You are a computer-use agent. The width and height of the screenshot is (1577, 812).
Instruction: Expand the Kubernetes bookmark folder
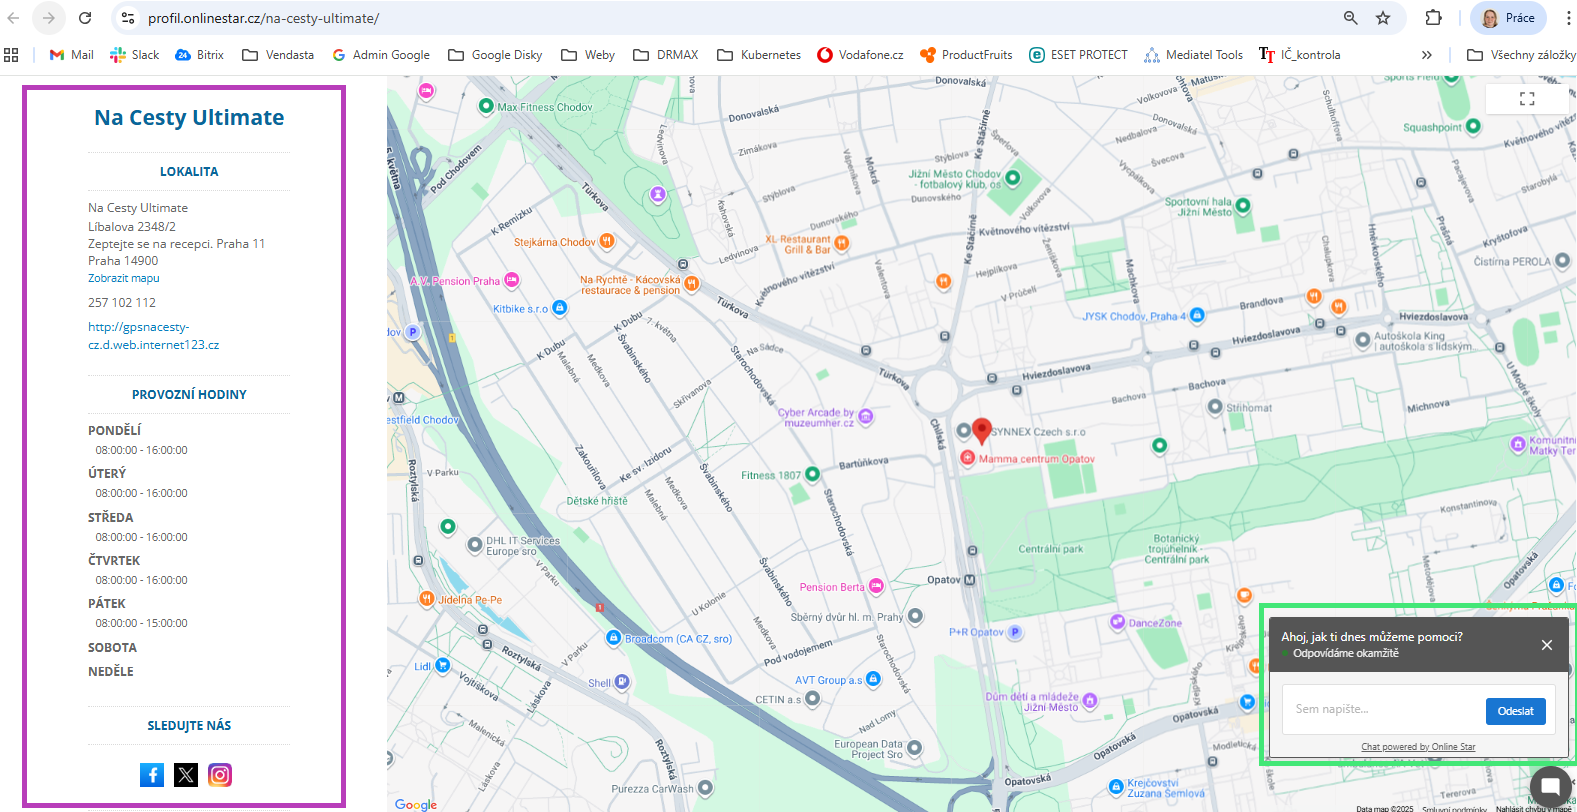point(759,55)
